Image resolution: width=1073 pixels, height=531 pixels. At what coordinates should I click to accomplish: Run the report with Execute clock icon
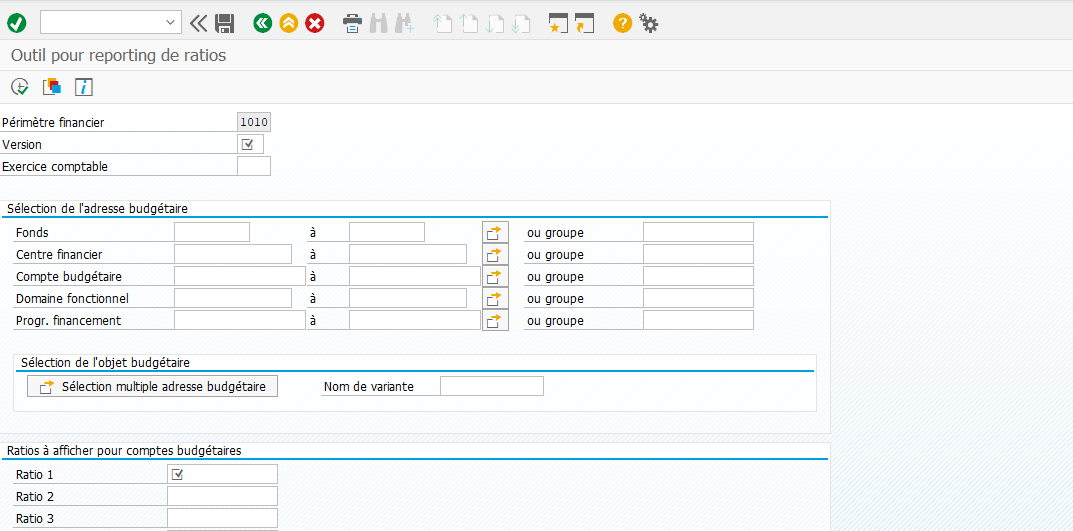pyautogui.click(x=19, y=87)
